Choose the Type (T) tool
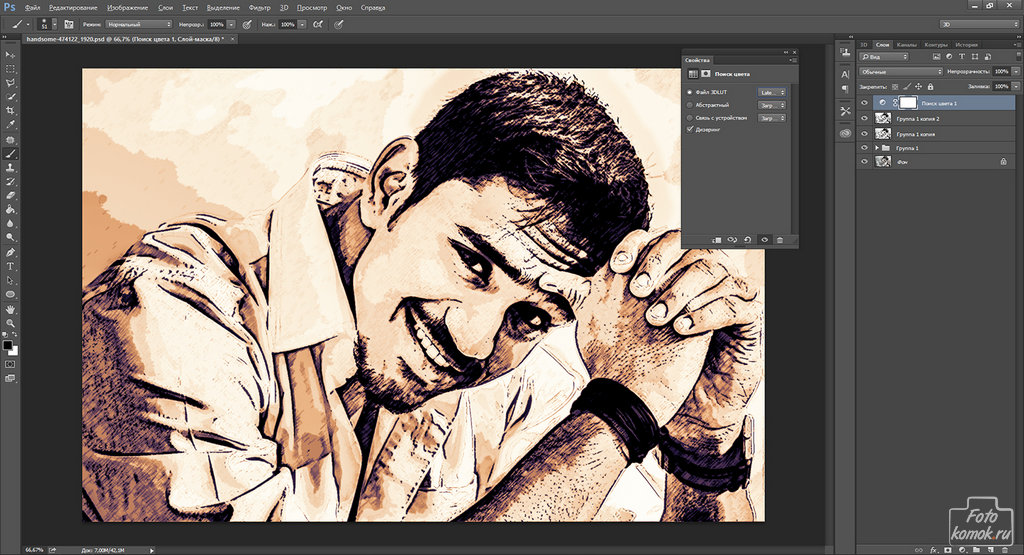The image size is (1024, 555). [10, 267]
